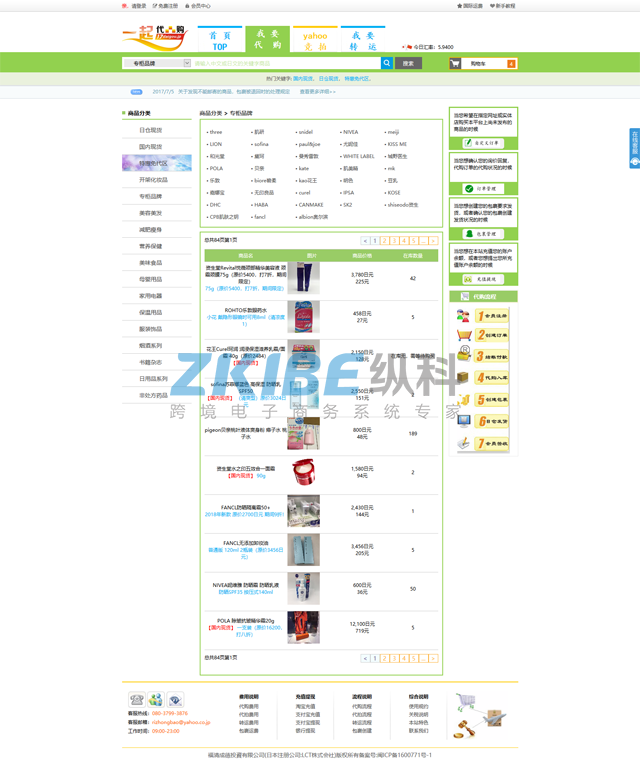Click 查看更多详细 view more details link

[x=317, y=91]
